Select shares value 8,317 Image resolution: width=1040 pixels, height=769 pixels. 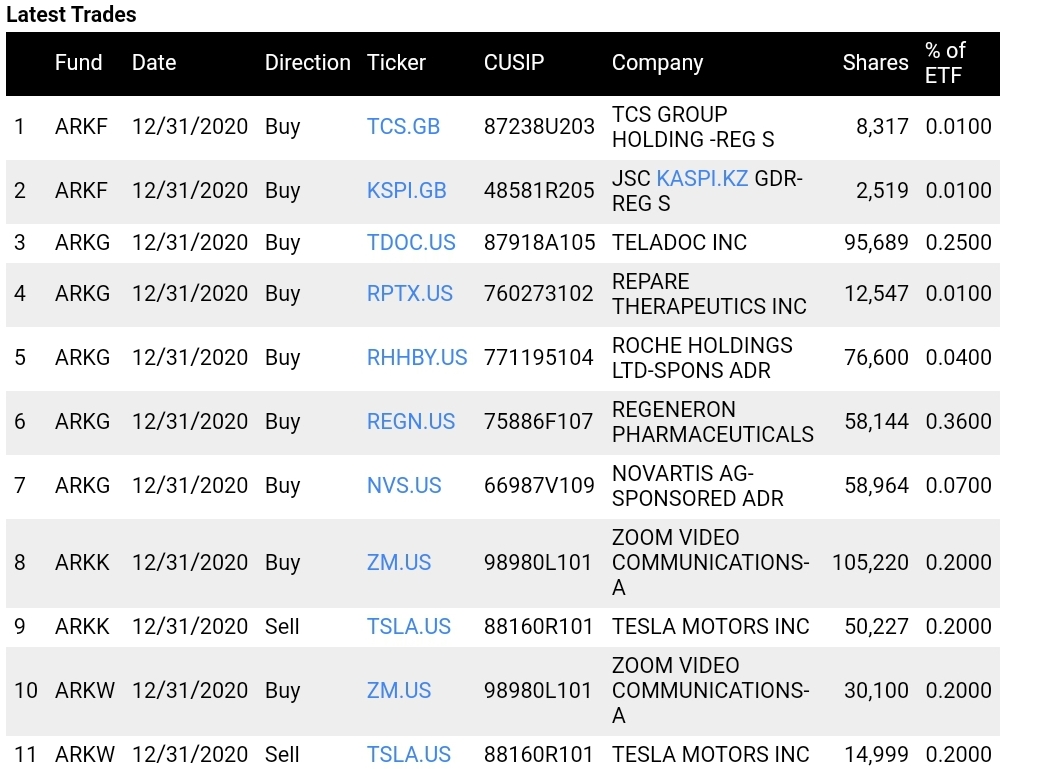(882, 127)
